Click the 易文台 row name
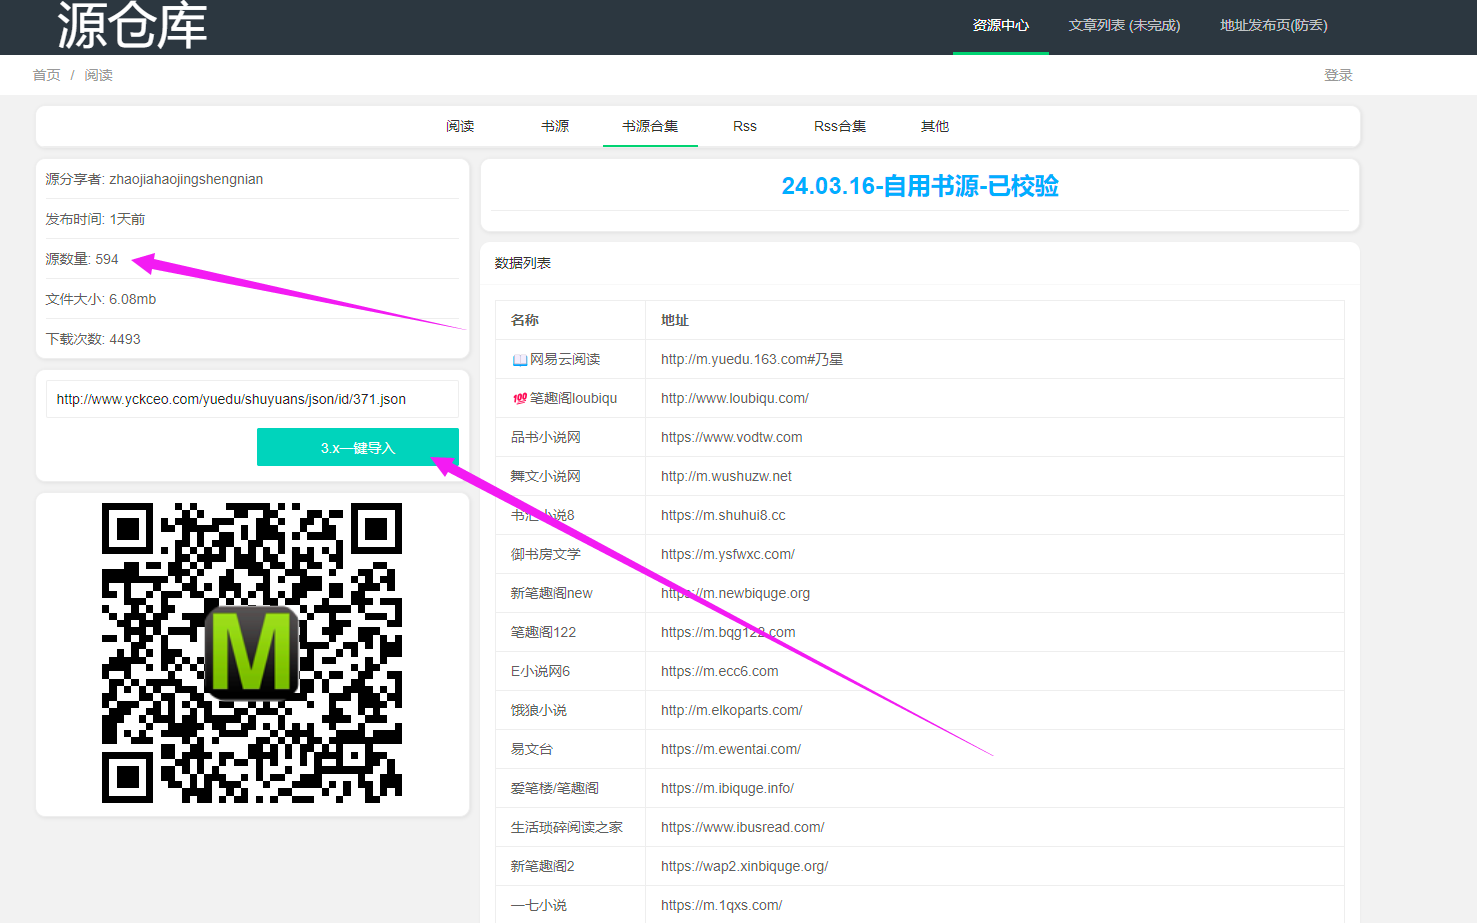 point(531,749)
